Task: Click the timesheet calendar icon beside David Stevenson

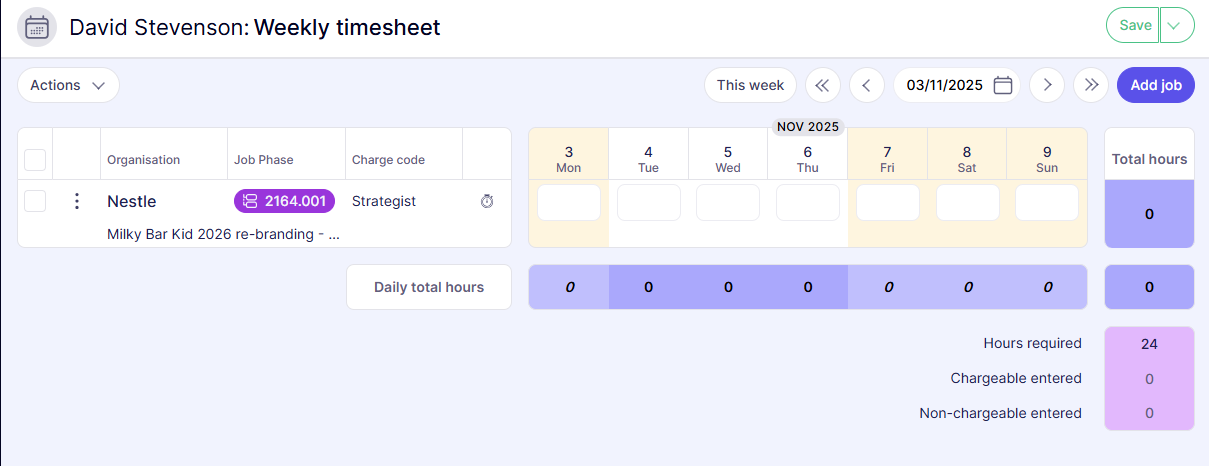Action: pyautogui.click(x=37, y=28)
